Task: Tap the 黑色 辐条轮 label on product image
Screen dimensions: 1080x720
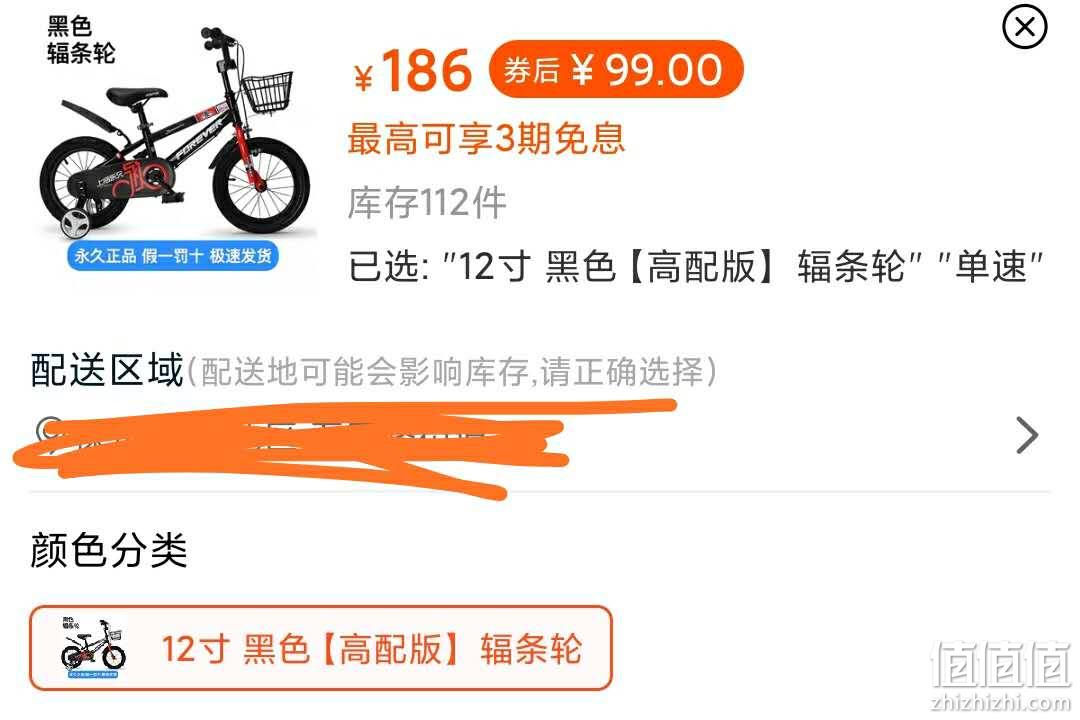Action: [81, 40]
